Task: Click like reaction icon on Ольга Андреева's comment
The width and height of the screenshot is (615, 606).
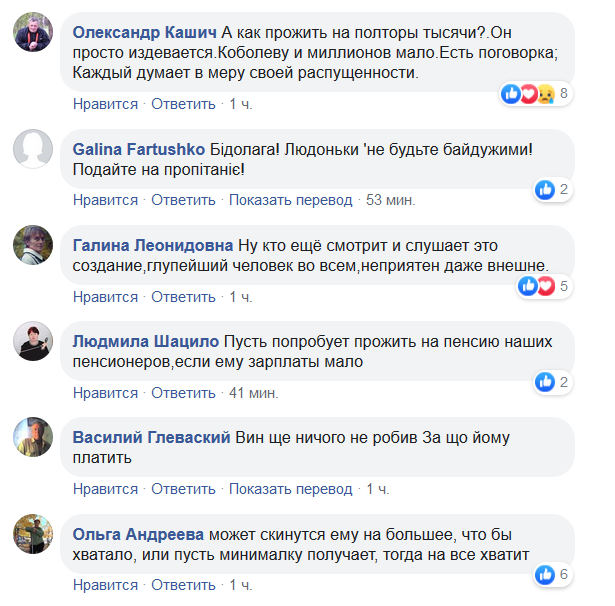Action: pos(545,574)
